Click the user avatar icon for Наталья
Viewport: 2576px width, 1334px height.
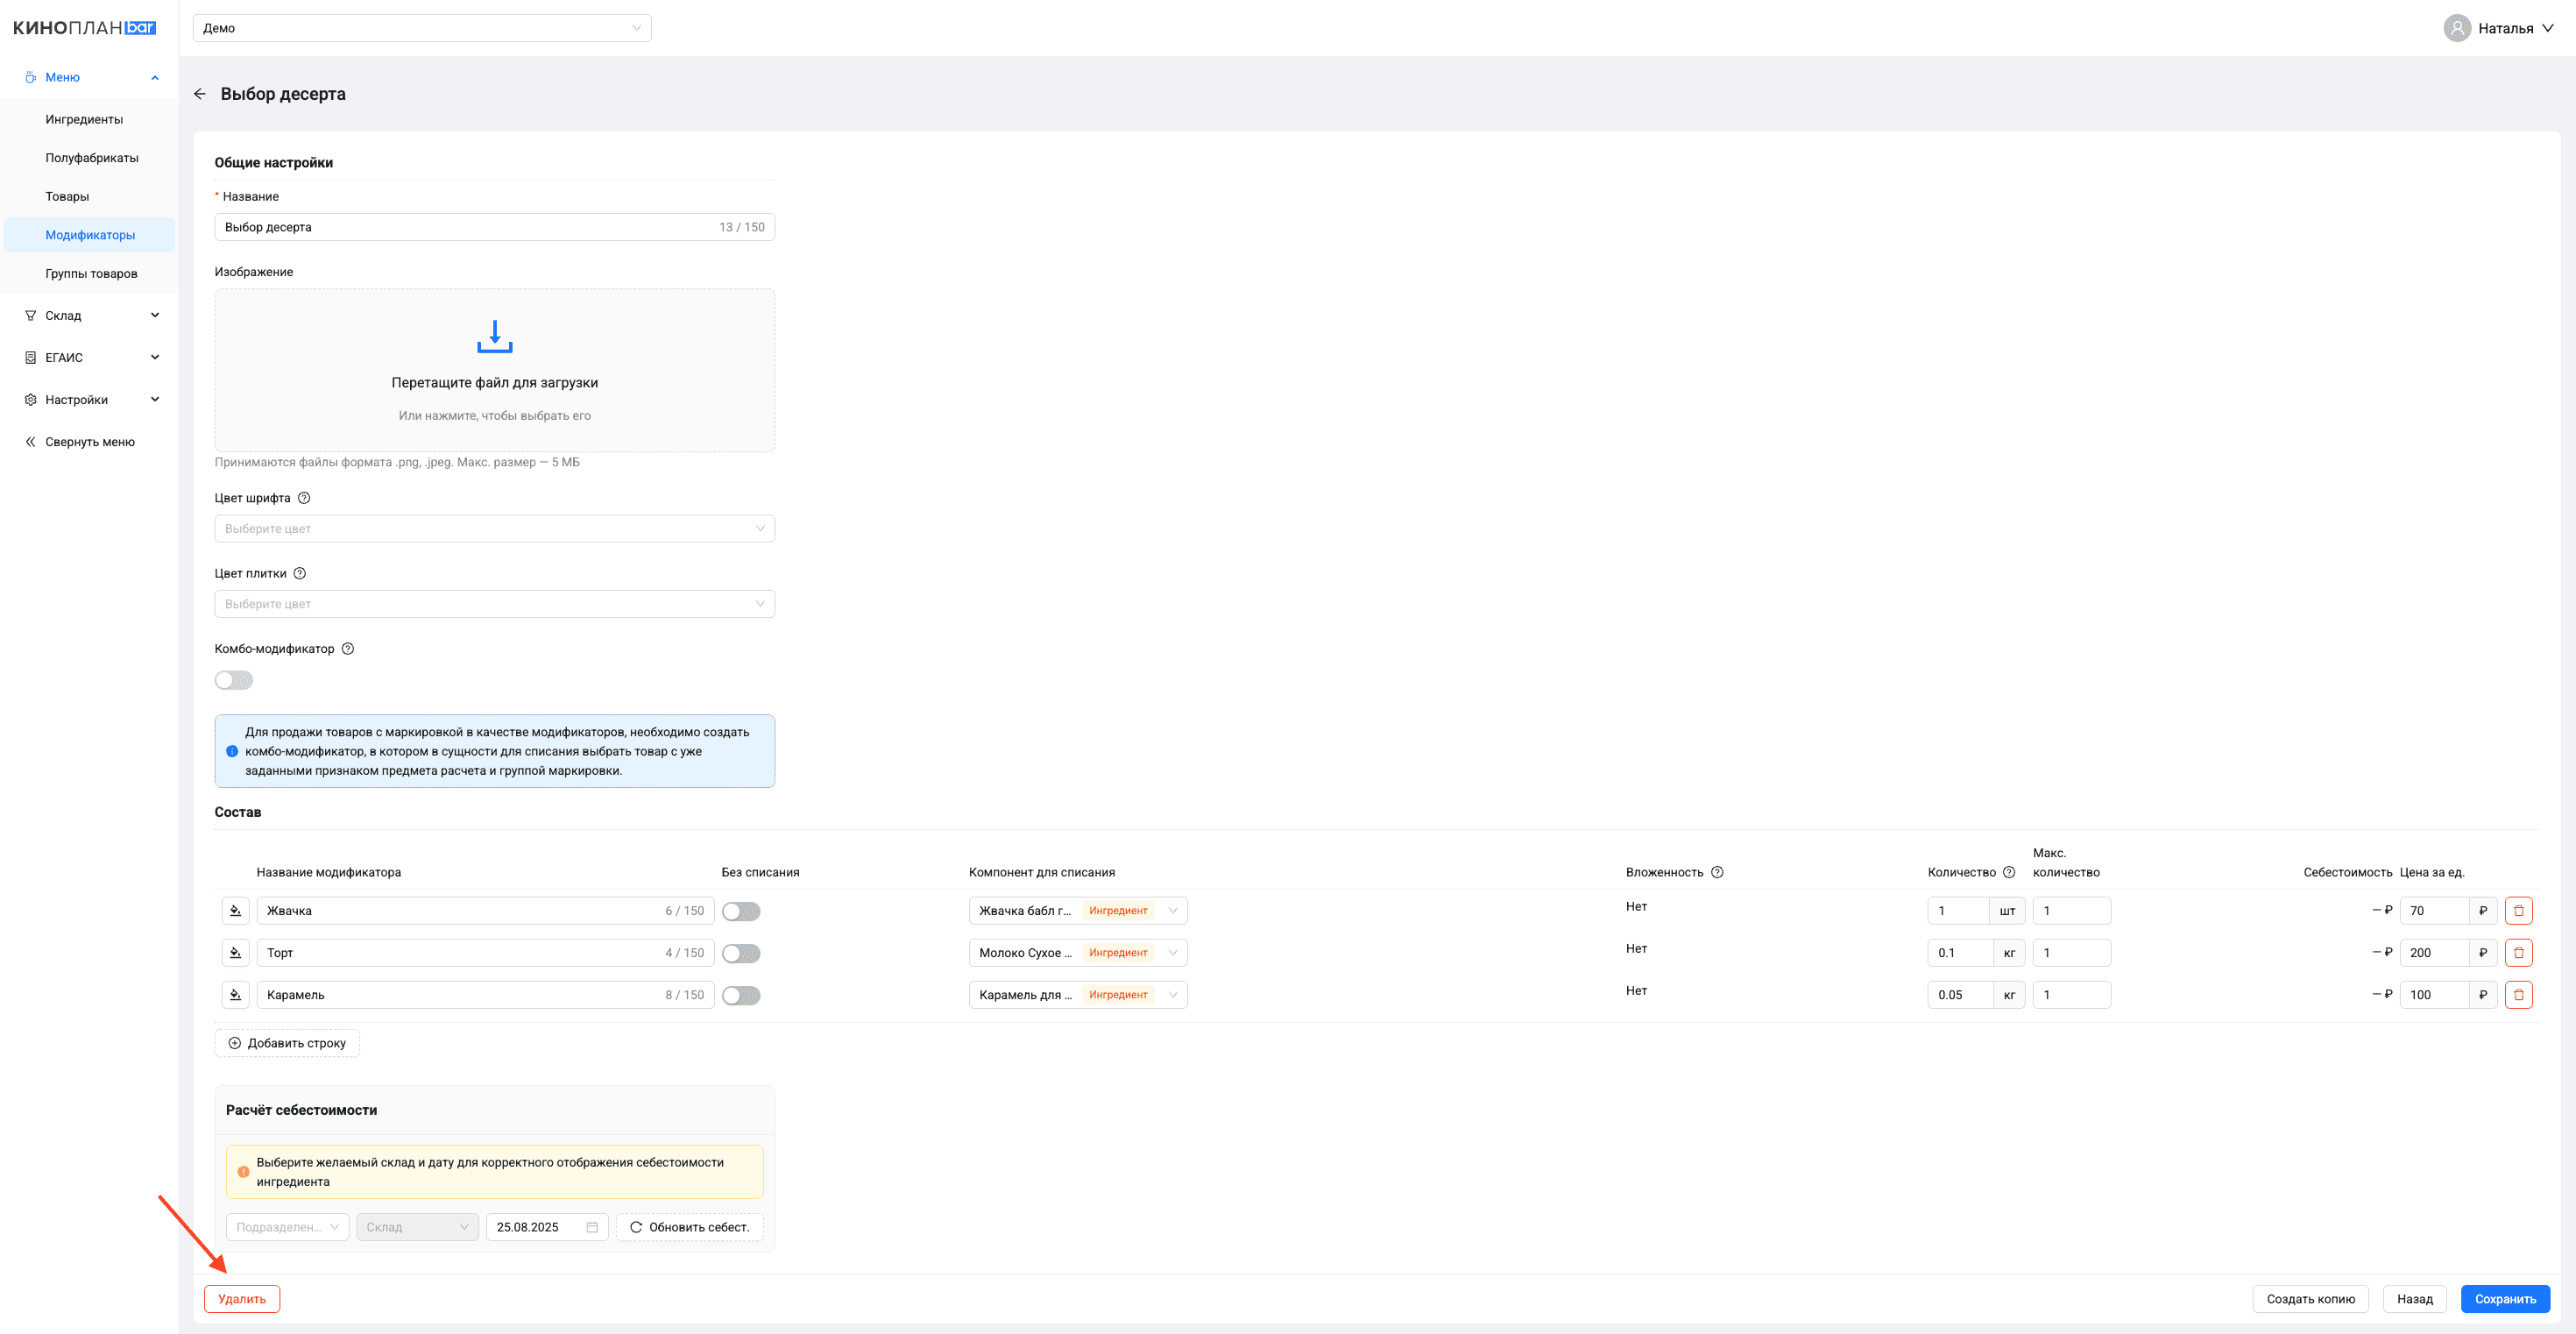(2457, 28)
